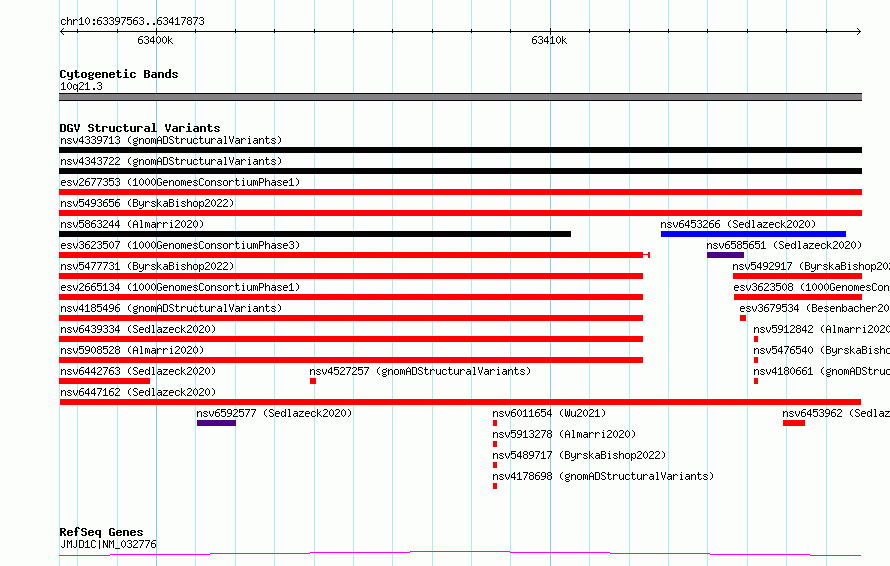Click small red marker under nsv6011654

495,423
